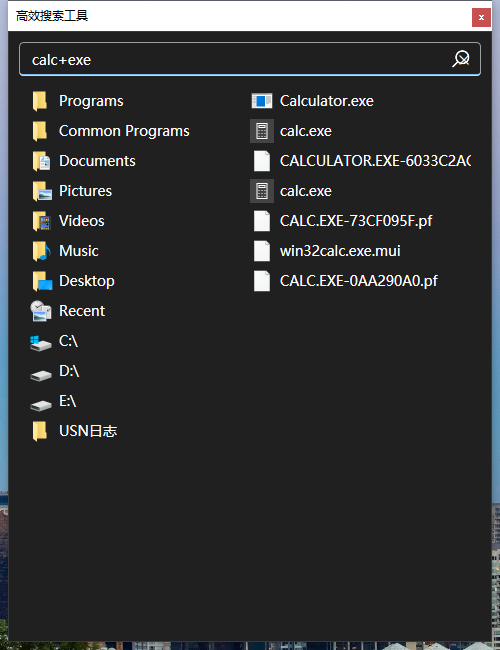Click the Recent items clock icon
This screenshot has width=500, height=650.
(41, 311)
